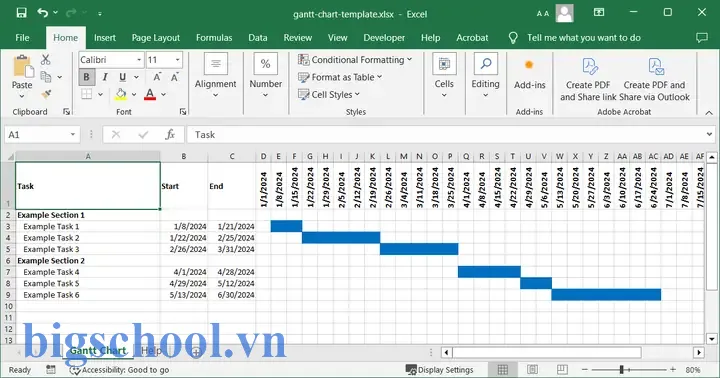This screenshot has width=720, height=378.
Task: Open the Clipboard dialog launcher
Action: point(67,112)
